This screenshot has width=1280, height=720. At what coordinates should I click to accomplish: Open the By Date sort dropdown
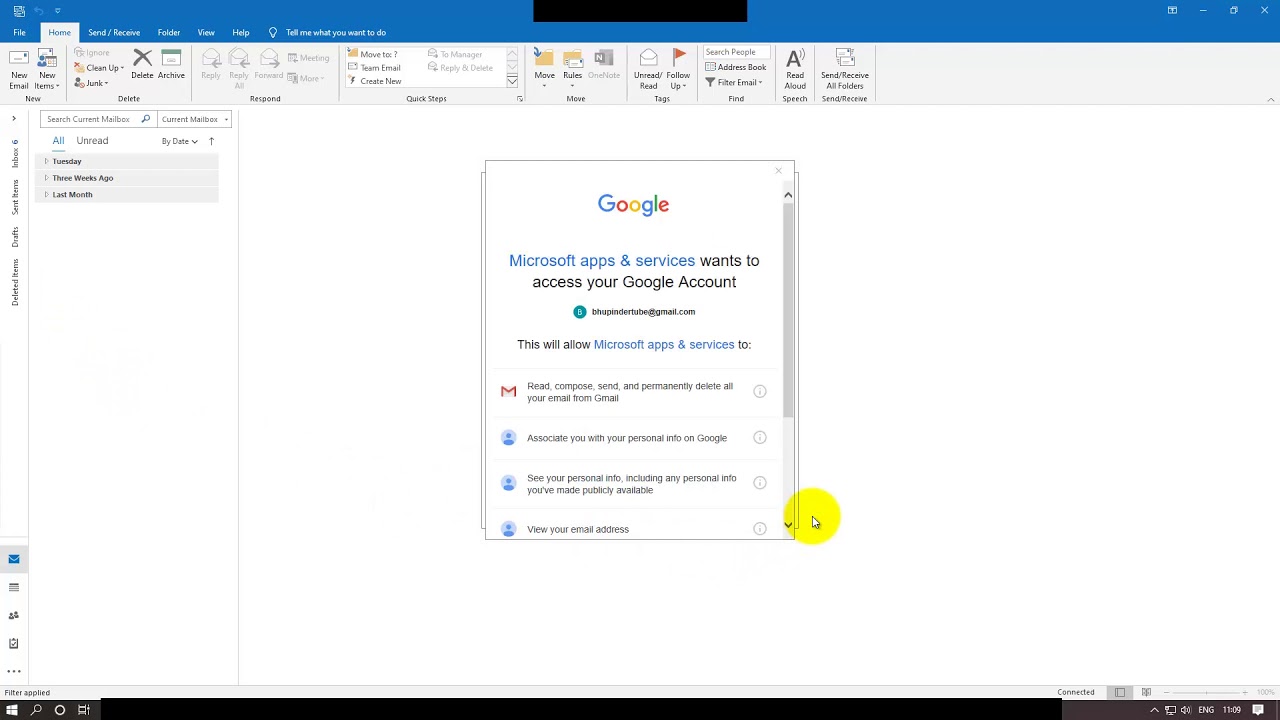click(180, 141)
